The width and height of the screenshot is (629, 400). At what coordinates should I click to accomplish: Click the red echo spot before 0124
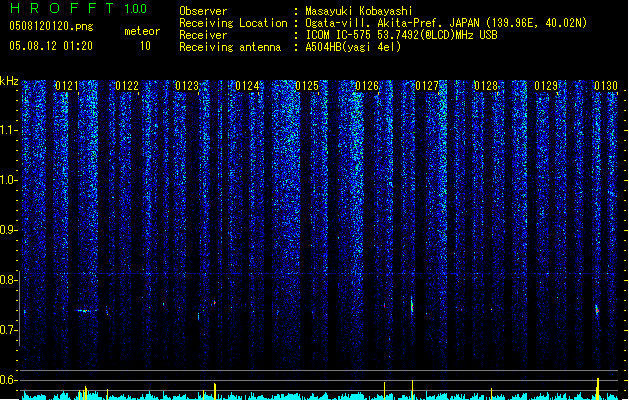point(215,303)
